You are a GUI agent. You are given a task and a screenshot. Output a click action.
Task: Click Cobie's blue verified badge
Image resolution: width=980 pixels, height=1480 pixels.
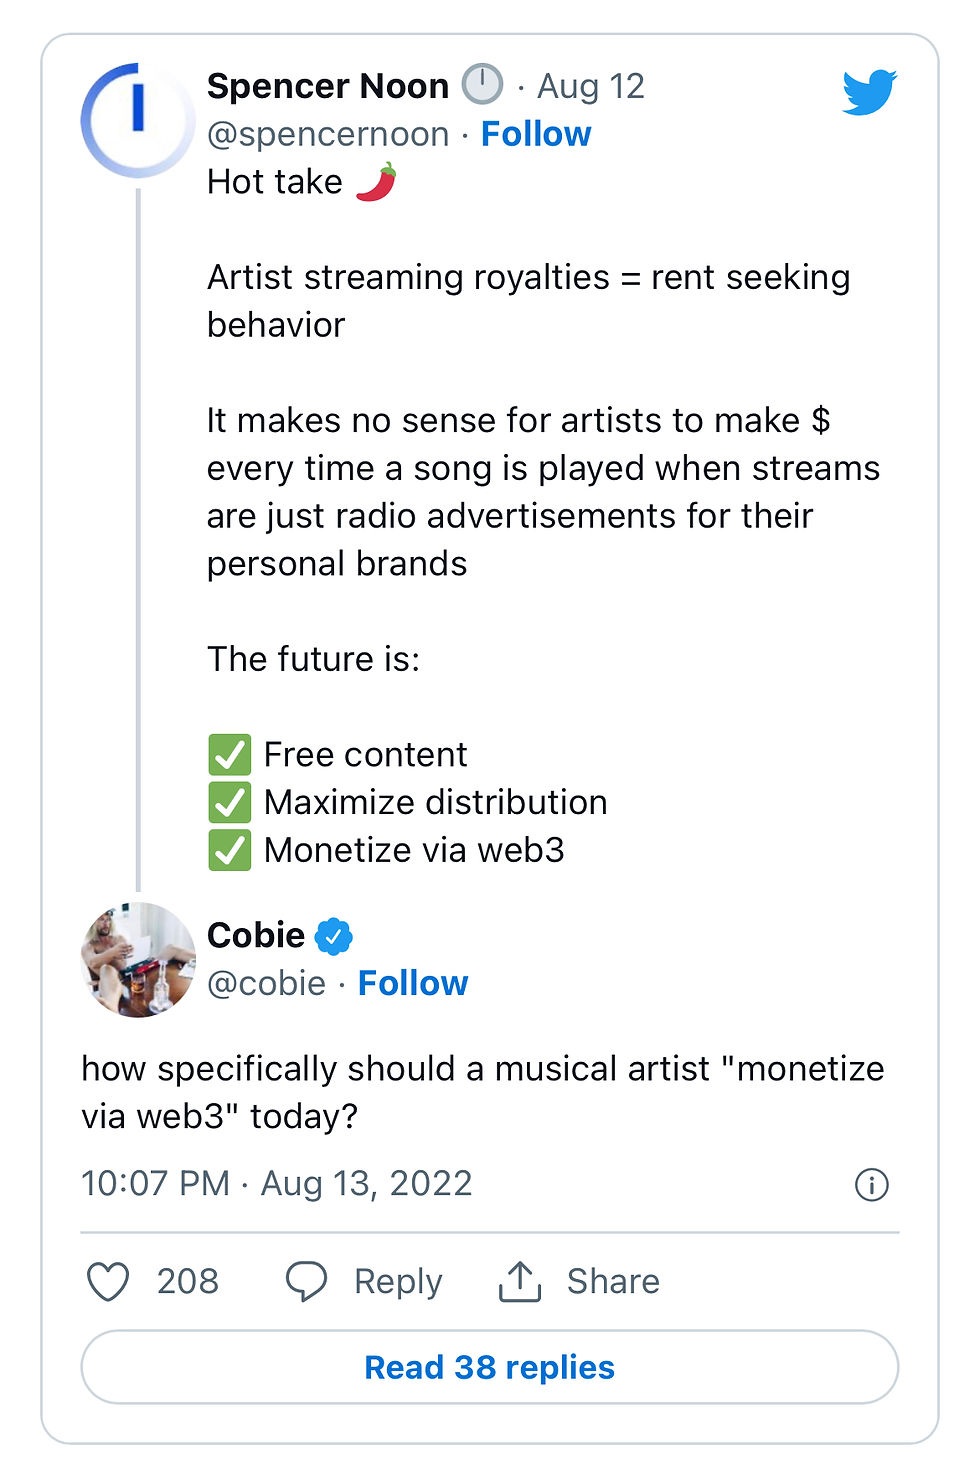[334, 936]
